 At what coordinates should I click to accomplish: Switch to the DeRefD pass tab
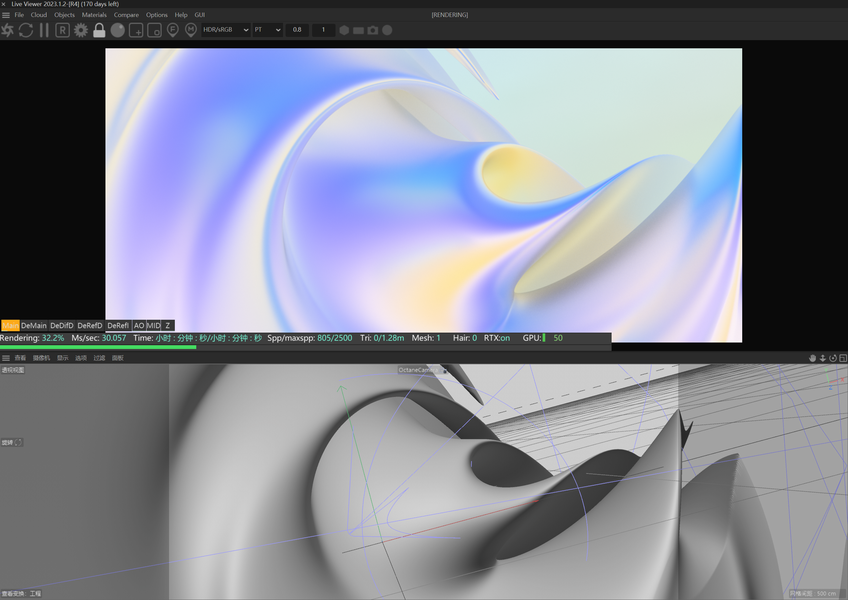pos(90,325)
